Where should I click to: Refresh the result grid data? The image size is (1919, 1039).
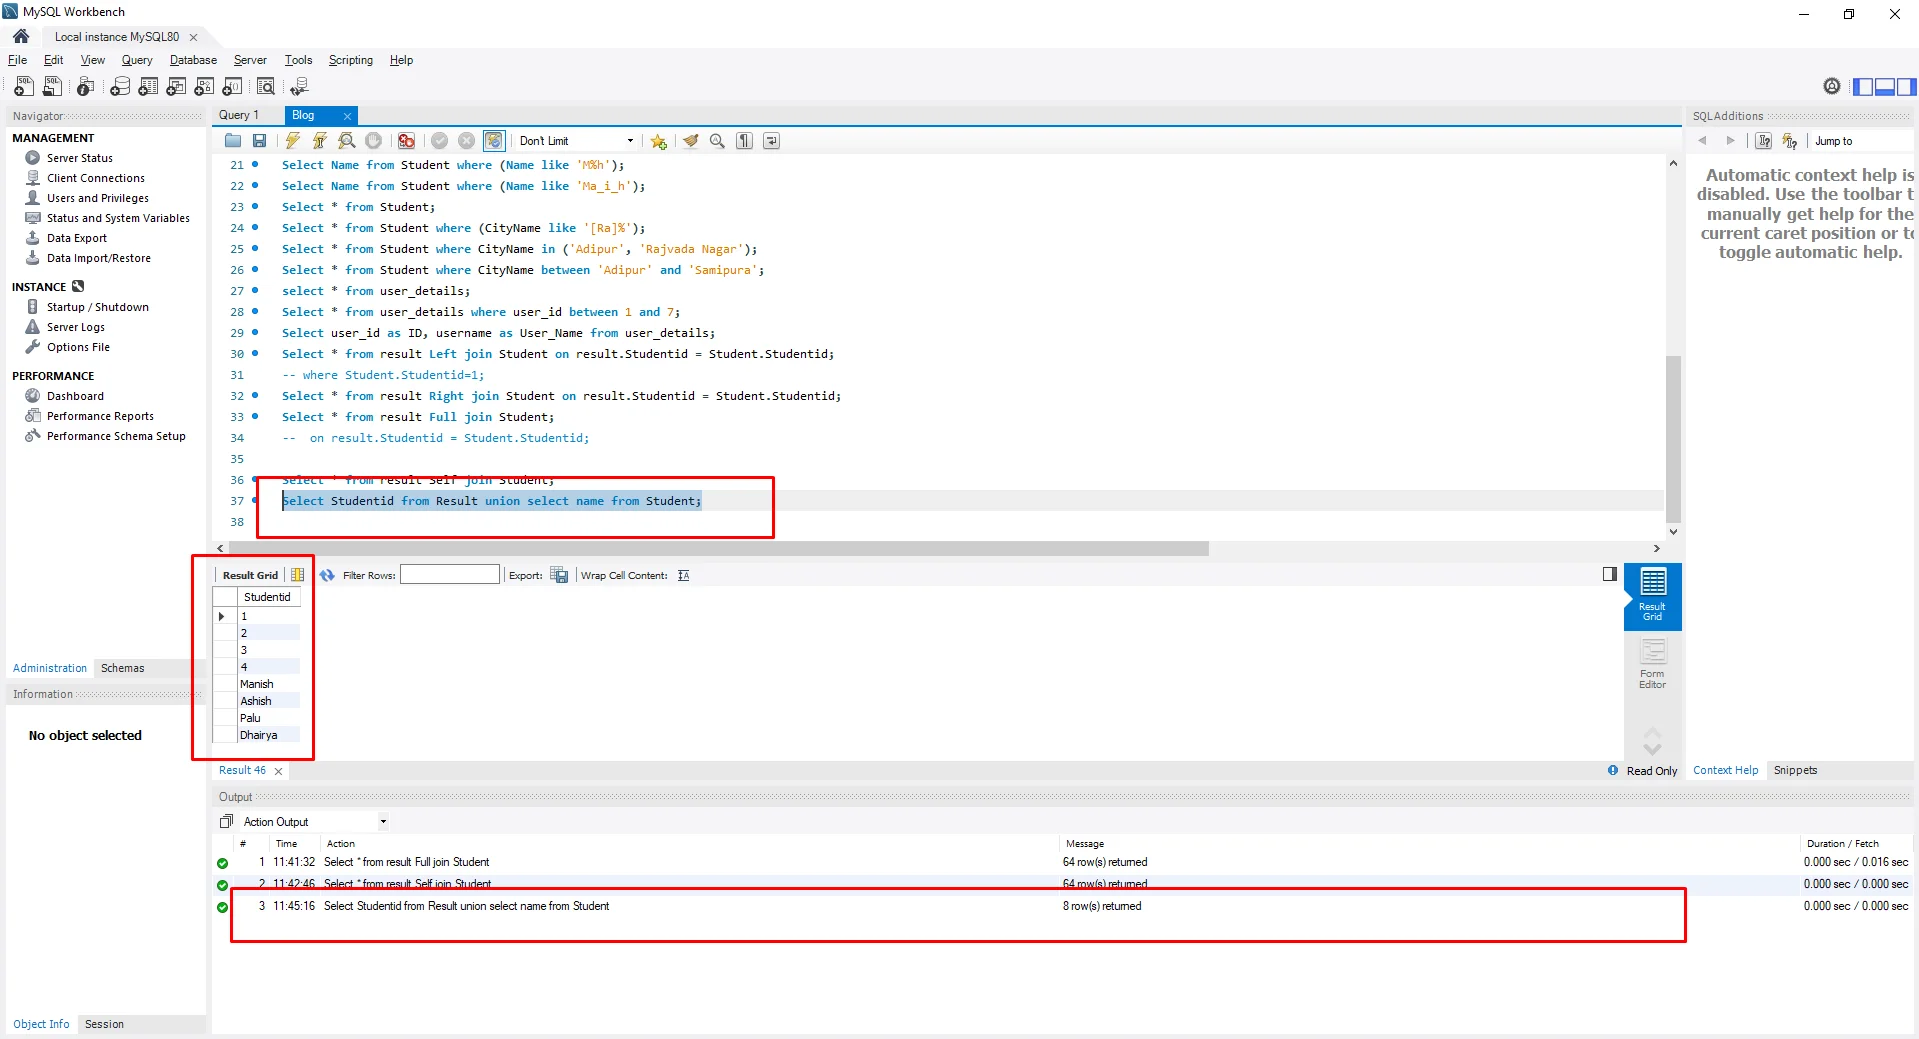[327, 575]
